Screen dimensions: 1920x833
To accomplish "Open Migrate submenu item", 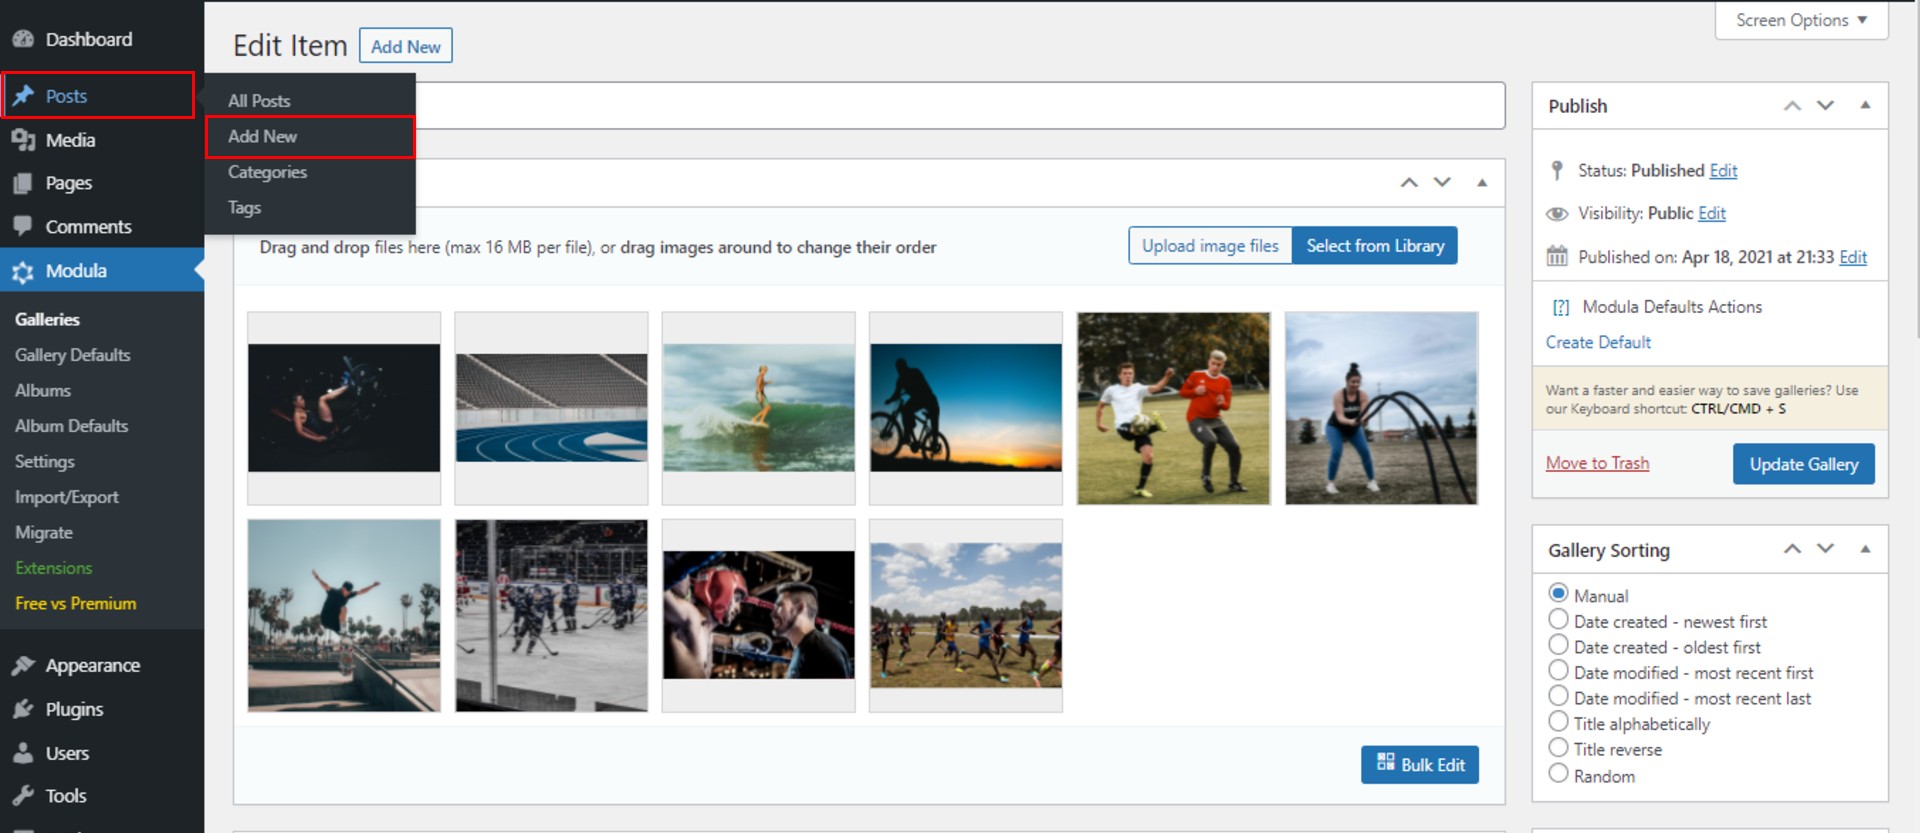I will click(44, 533).
